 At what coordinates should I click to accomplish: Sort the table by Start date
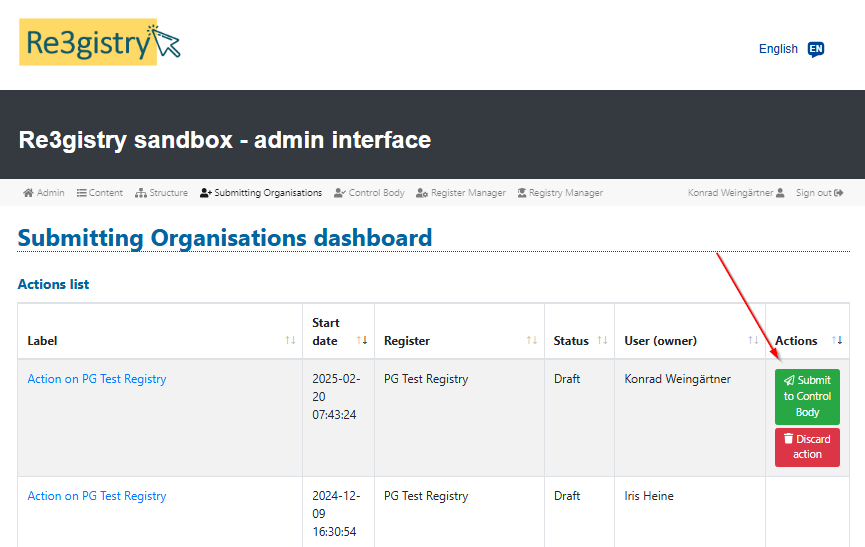click(362, 341)
